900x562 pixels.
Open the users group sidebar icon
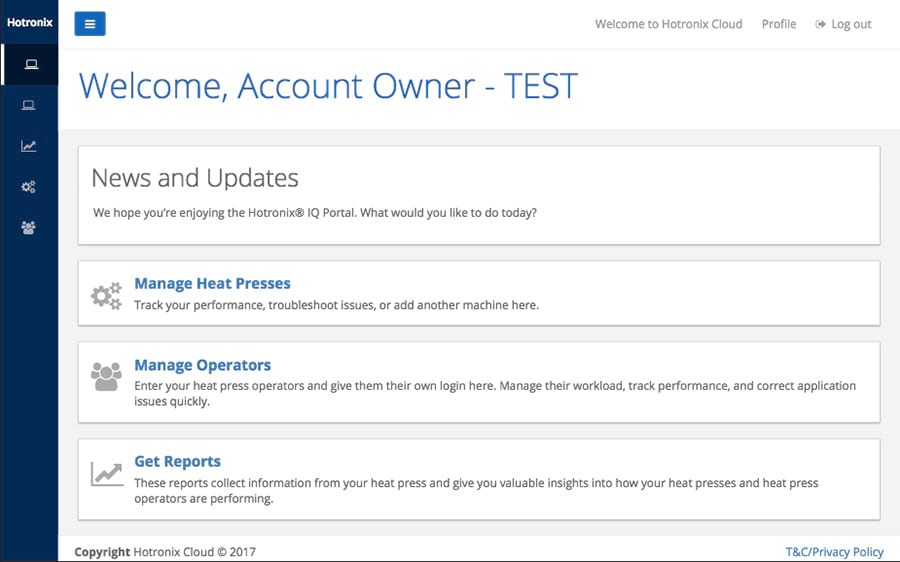(x=29, y=228)
